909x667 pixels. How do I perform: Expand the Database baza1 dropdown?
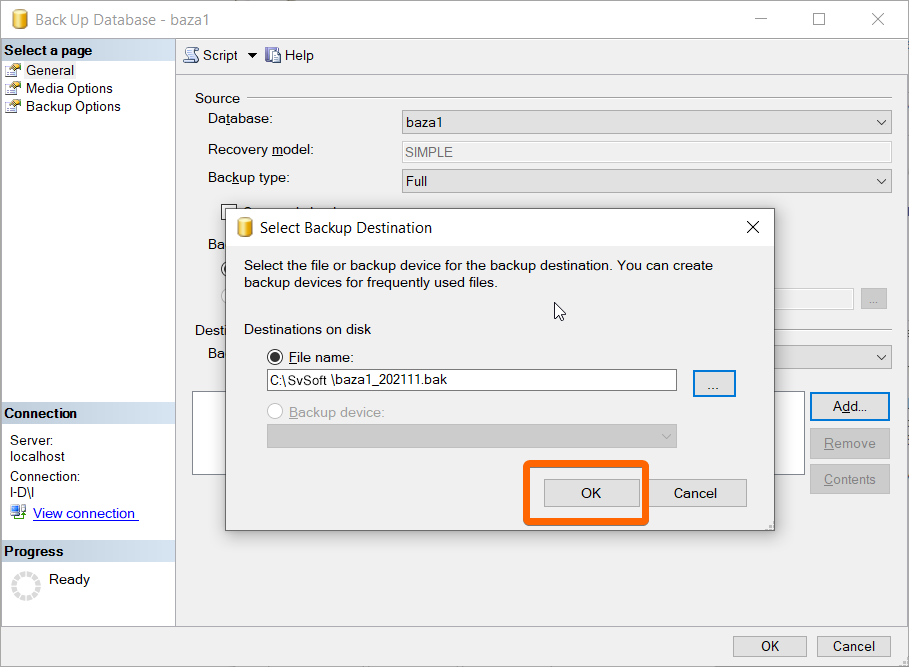(881, 122)
